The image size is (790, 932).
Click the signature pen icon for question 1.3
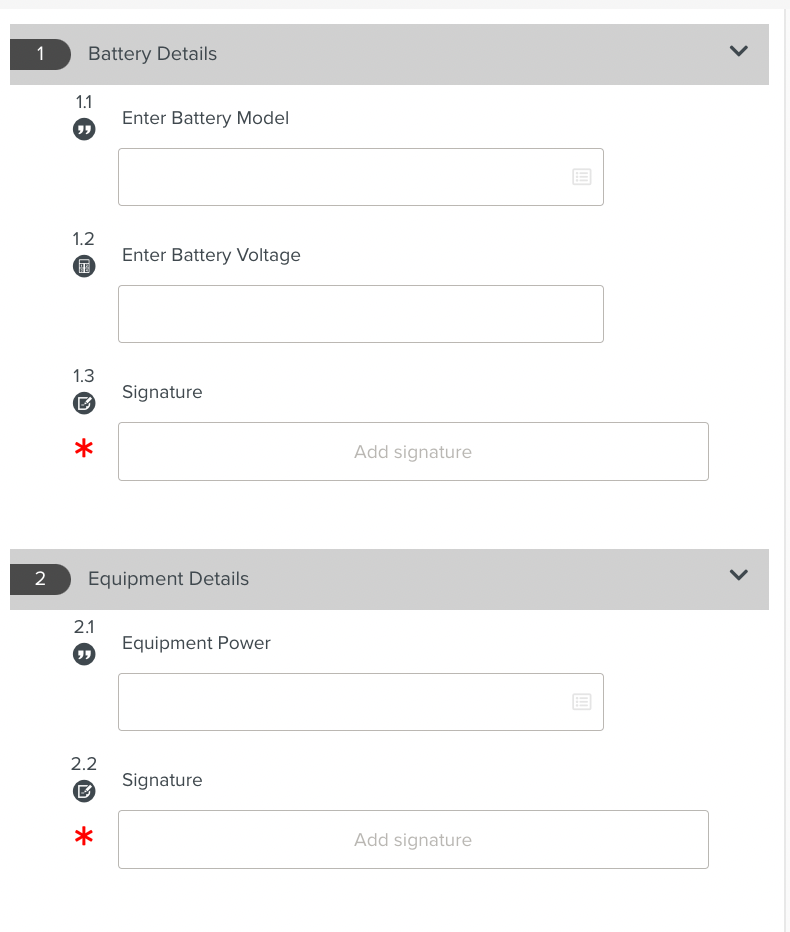click(84, 402)
